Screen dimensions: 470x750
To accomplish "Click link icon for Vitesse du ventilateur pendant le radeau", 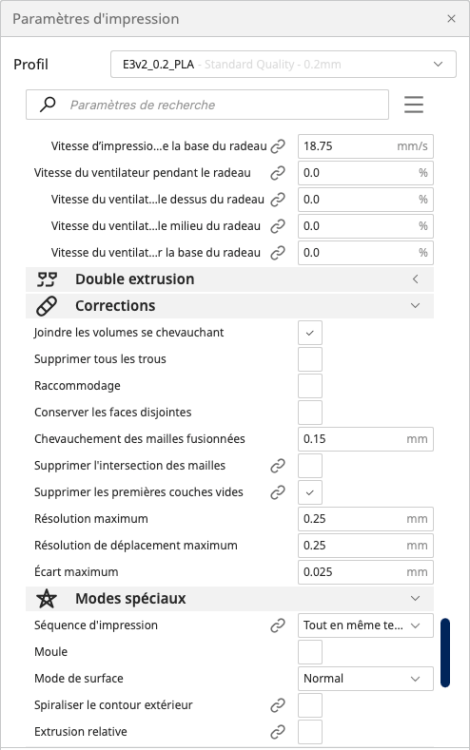I will click(278, 173).
